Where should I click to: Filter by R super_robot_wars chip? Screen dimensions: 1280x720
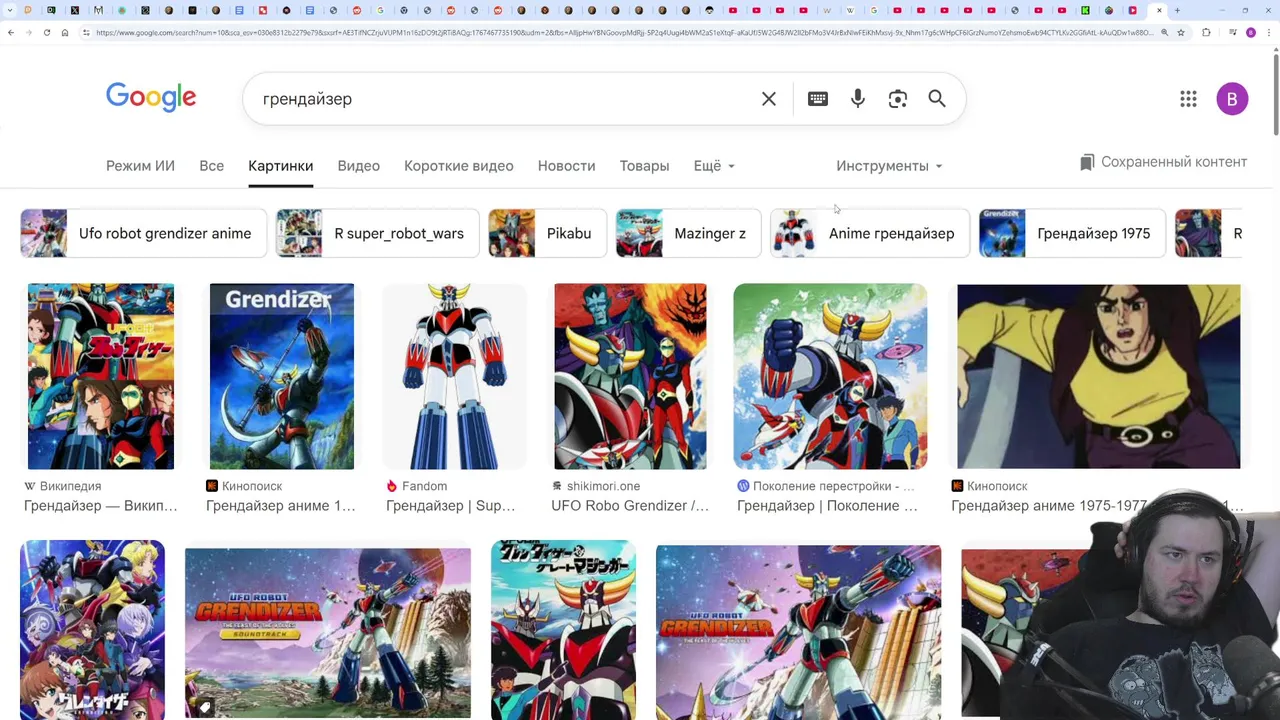coord(377,233)
